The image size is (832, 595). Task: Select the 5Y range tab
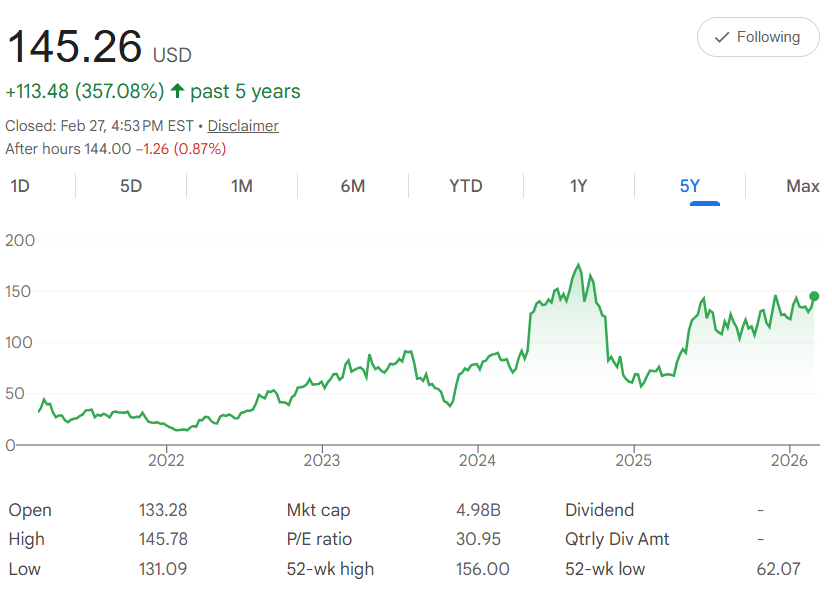point(690,186)
